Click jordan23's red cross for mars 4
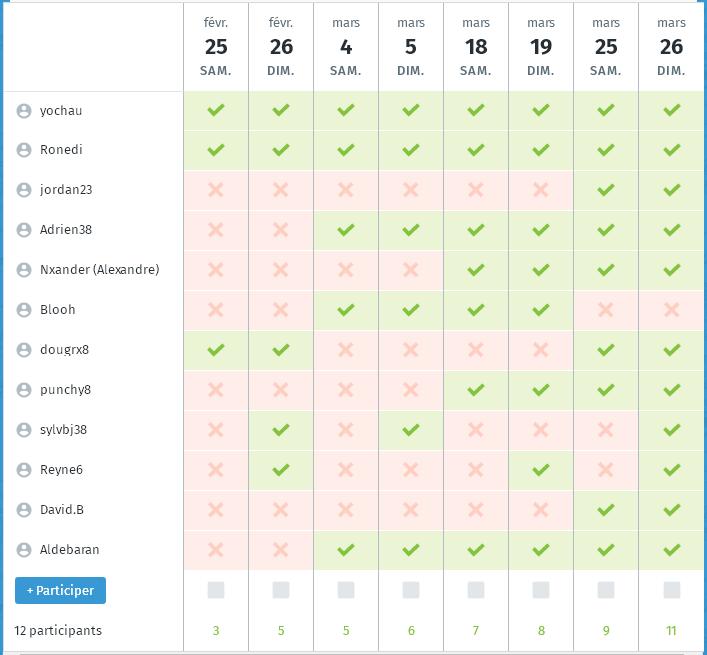Screen dimensions: 707x655 (346, 190)
